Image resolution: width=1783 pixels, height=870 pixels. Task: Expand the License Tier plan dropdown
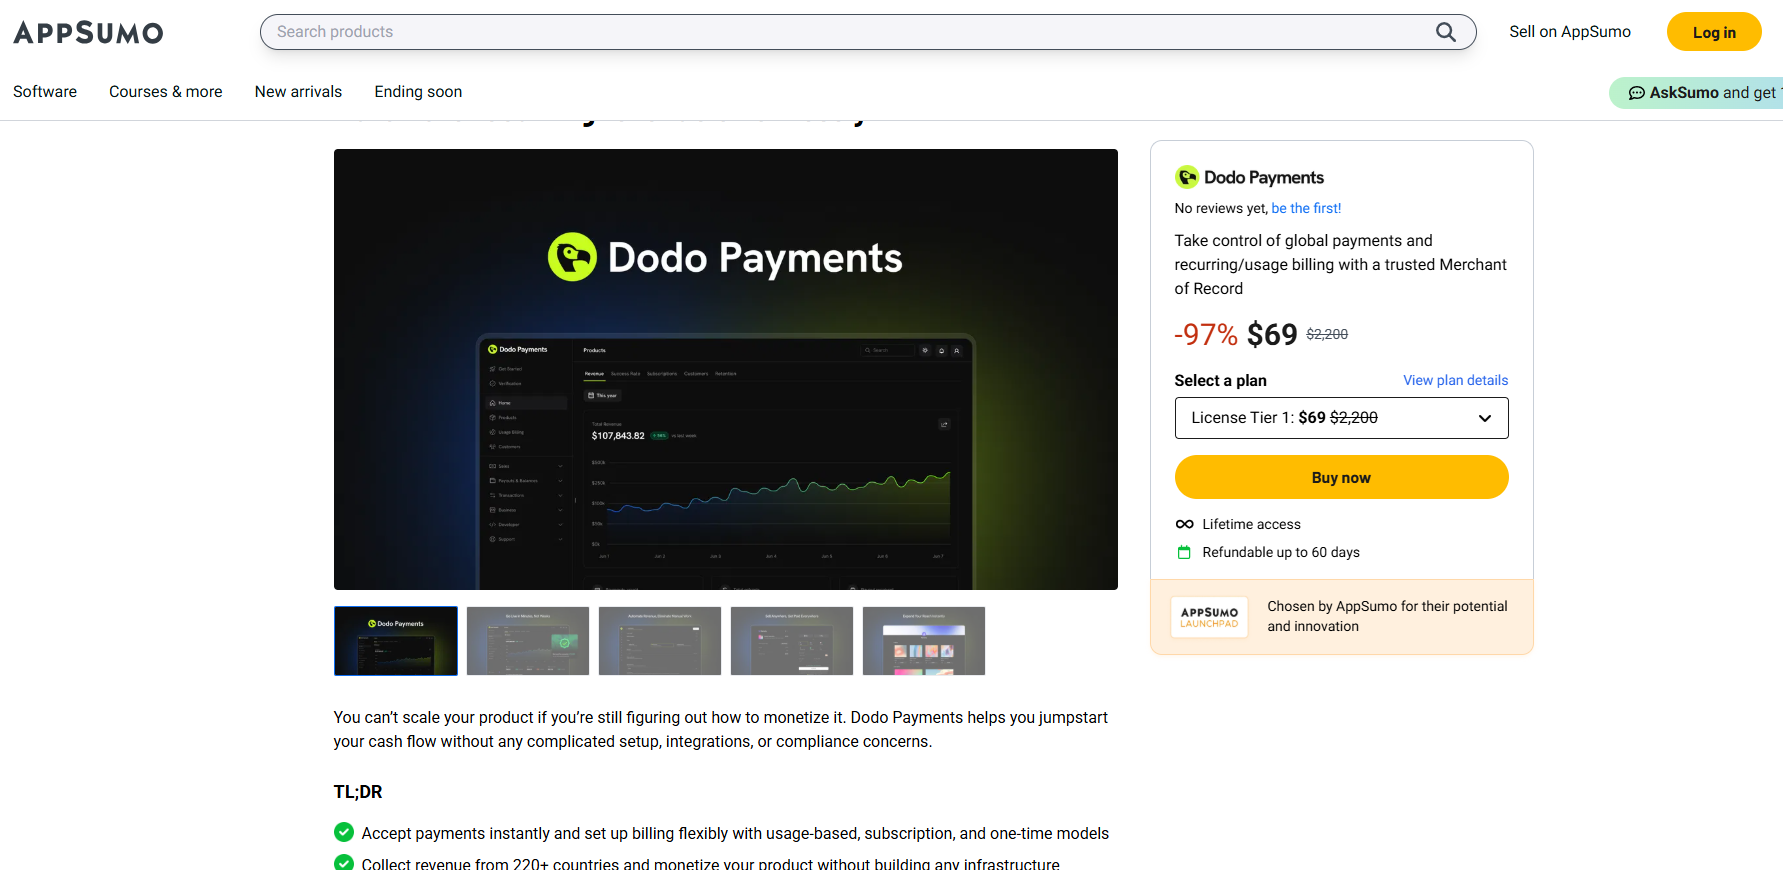1341,418
